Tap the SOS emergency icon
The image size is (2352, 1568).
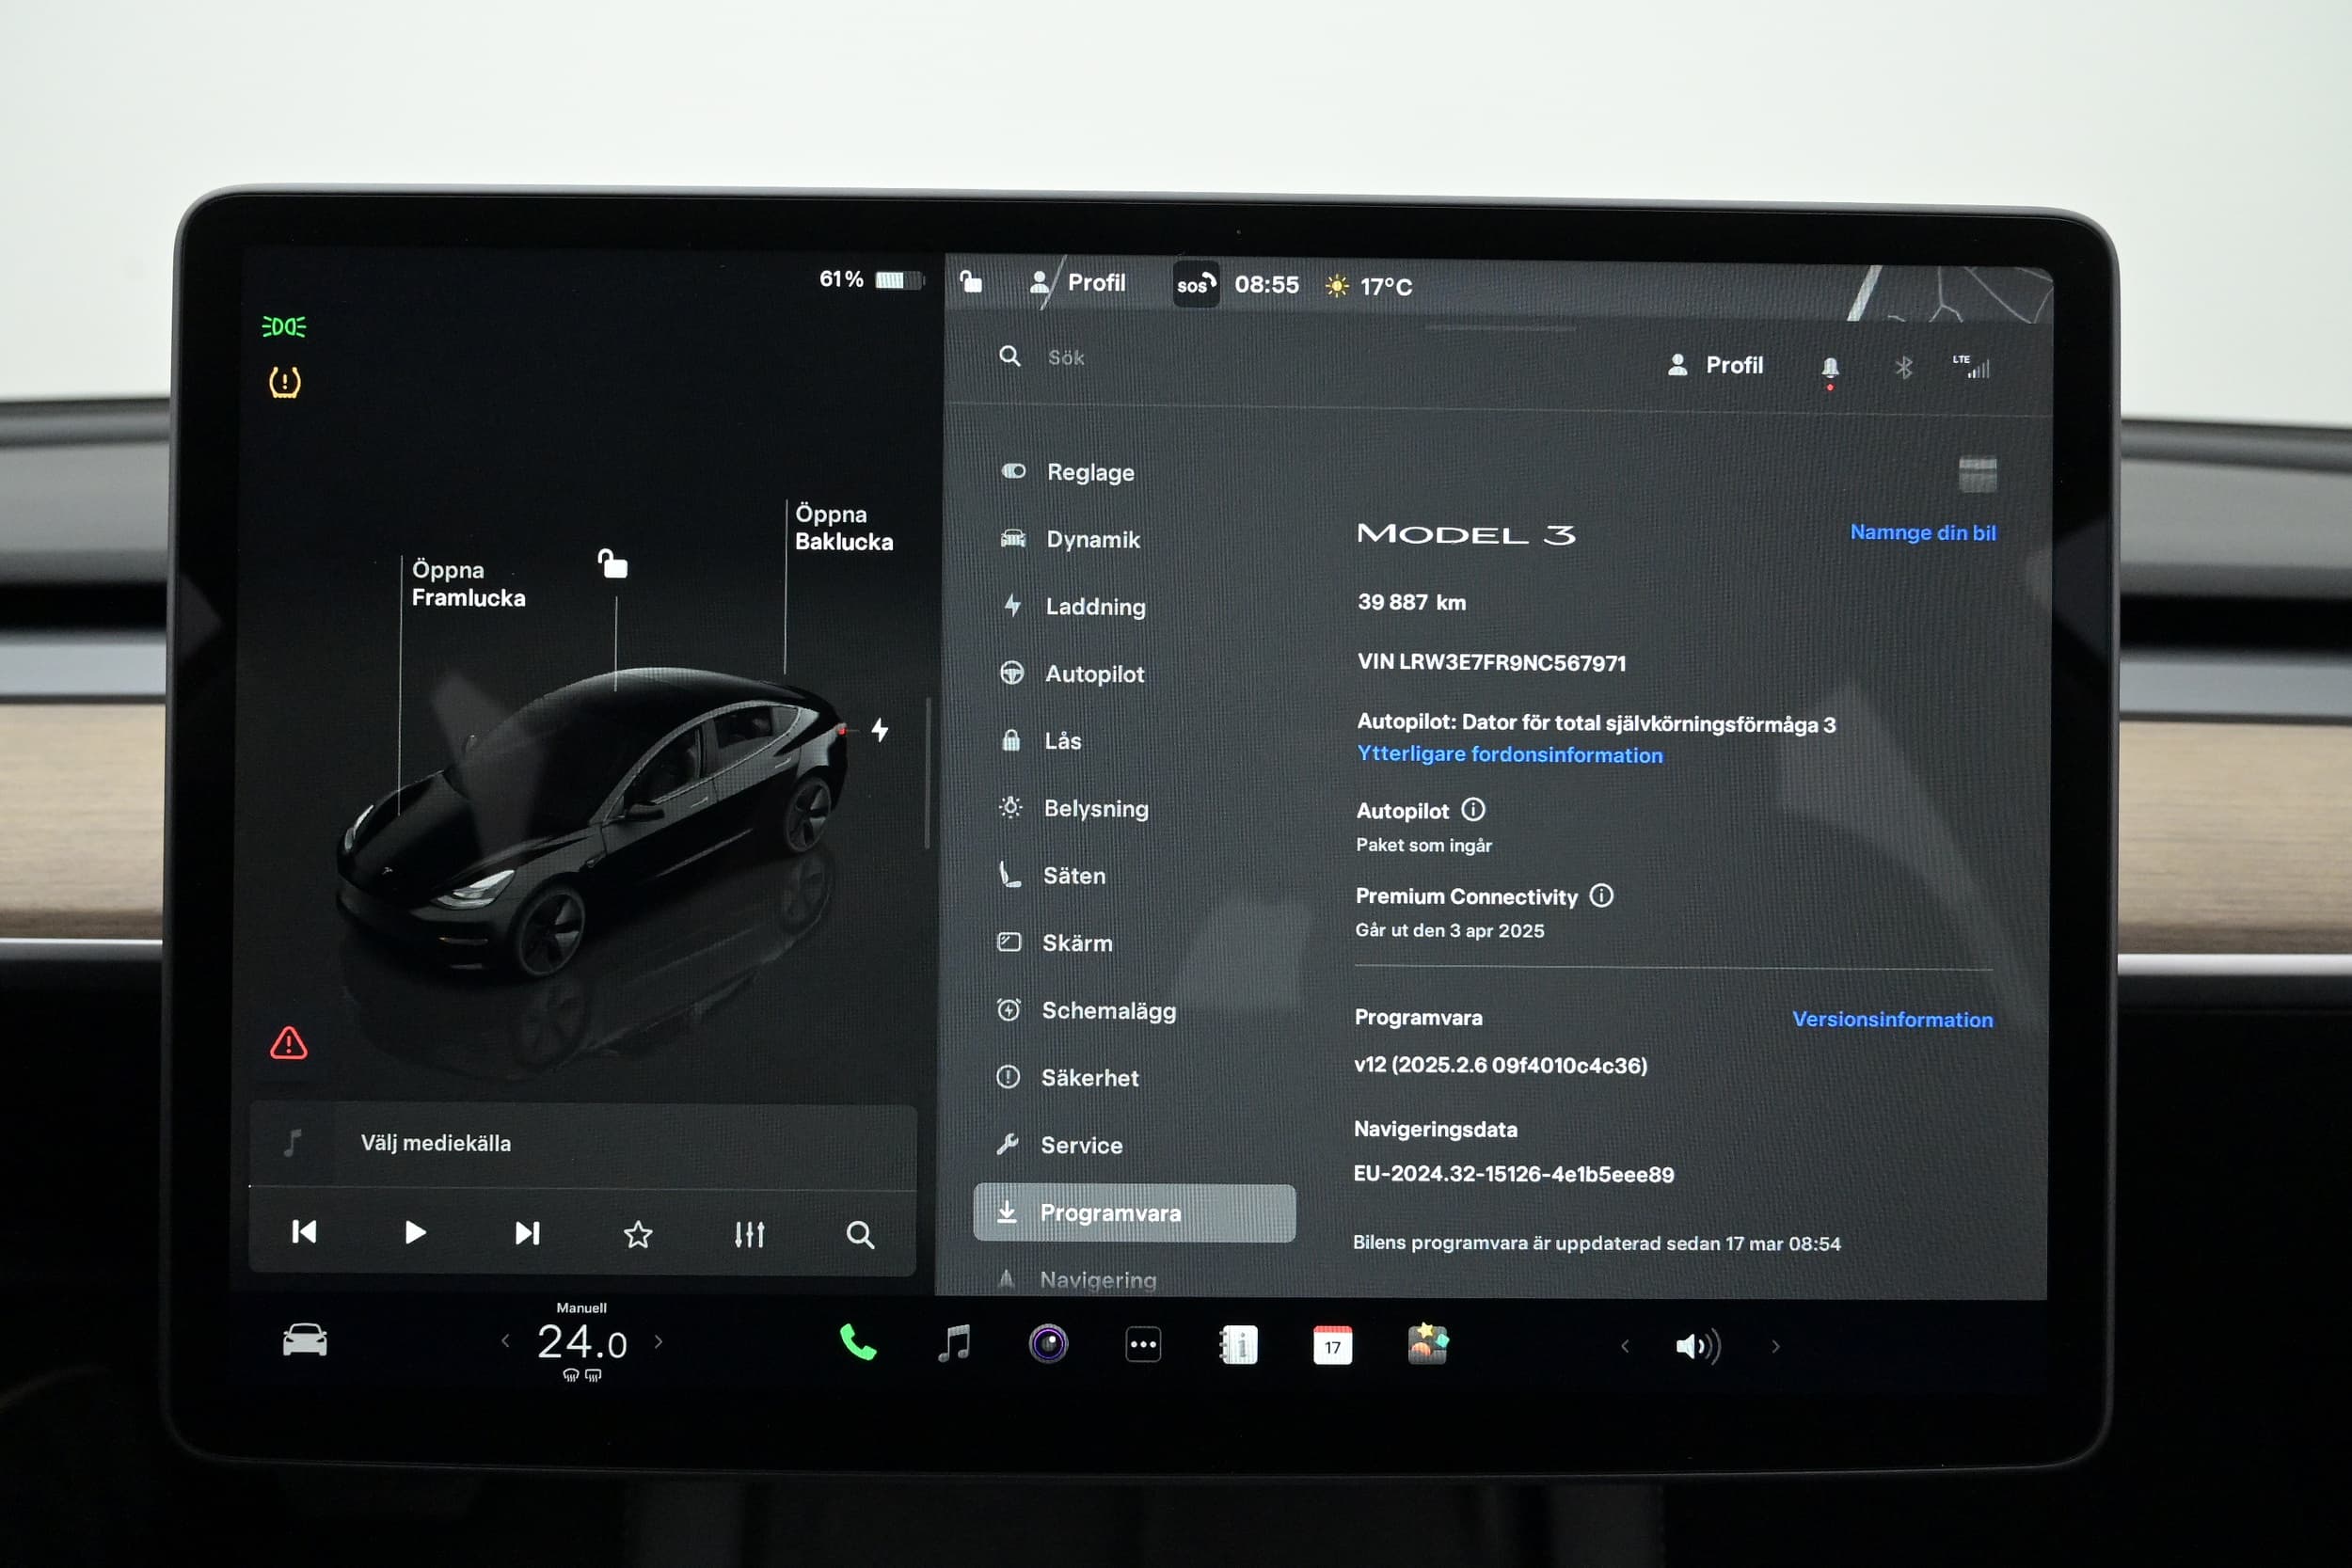[x=1195, y=285]
